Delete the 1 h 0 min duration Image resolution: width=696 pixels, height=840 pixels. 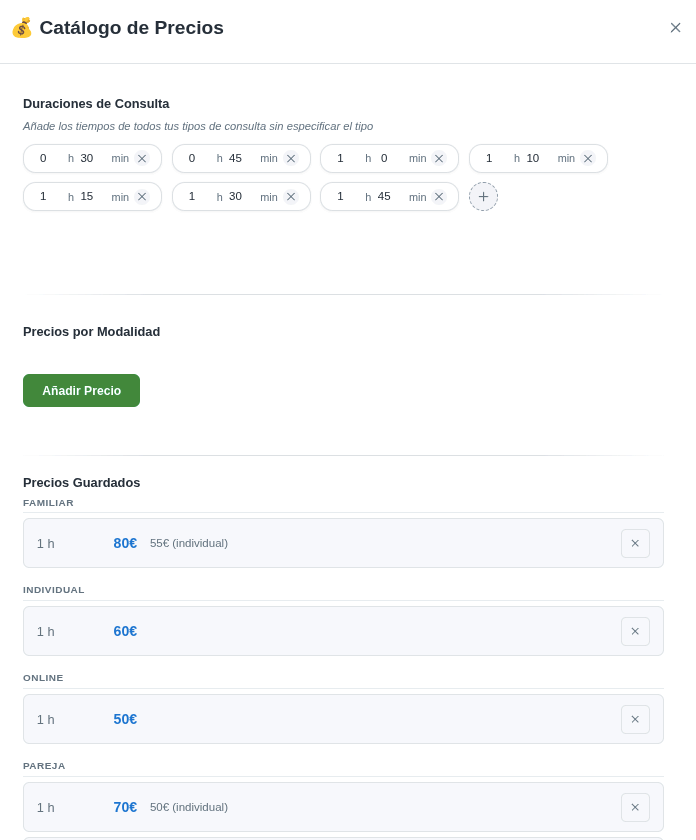[439, 159]
